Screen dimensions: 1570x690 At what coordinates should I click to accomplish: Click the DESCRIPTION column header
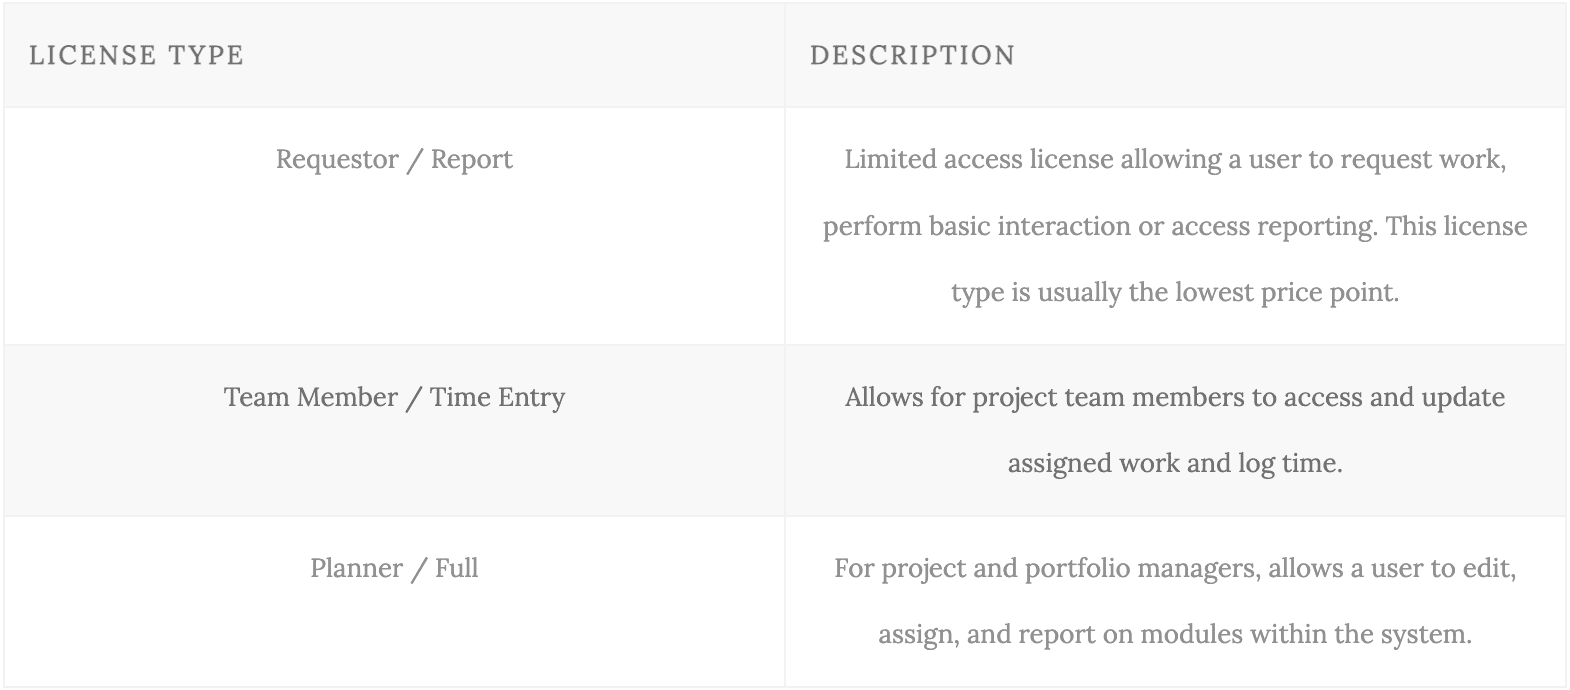[912, 55]
